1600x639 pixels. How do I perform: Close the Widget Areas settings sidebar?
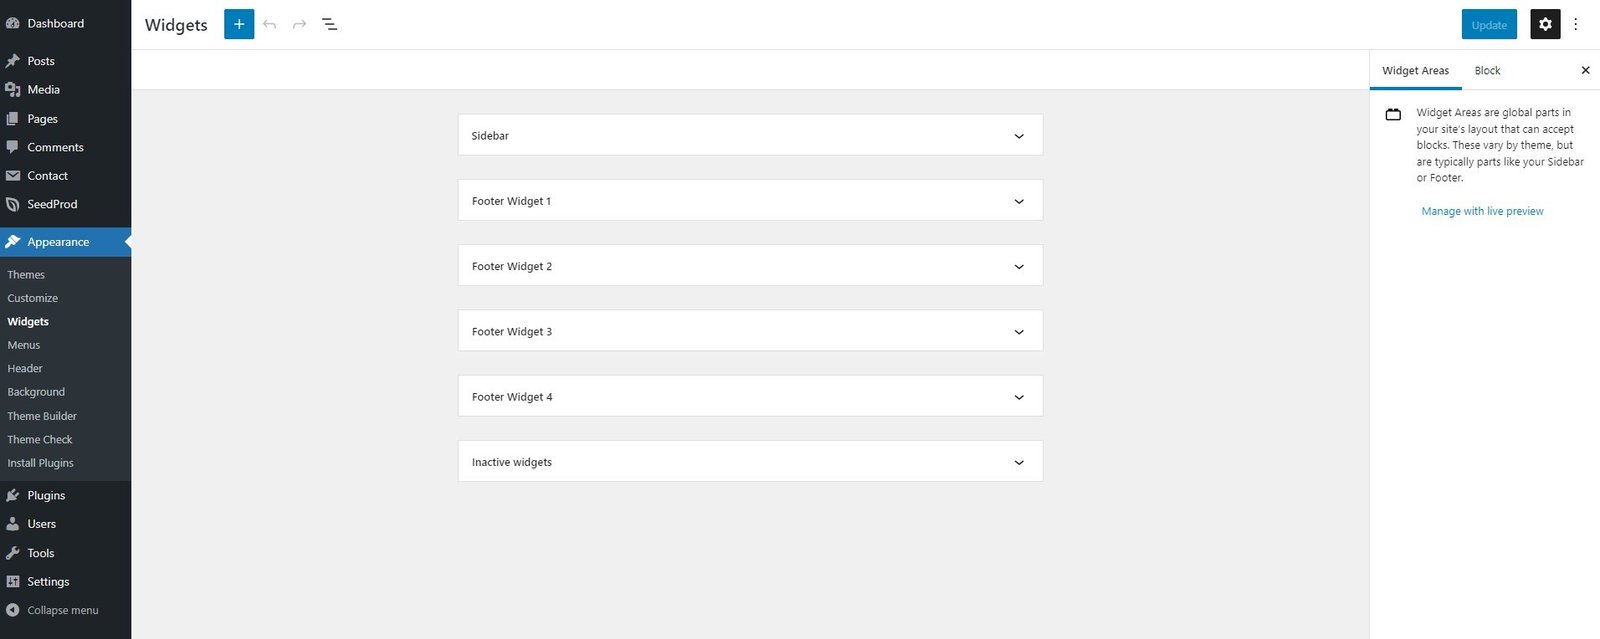(x=1585, y=70)
